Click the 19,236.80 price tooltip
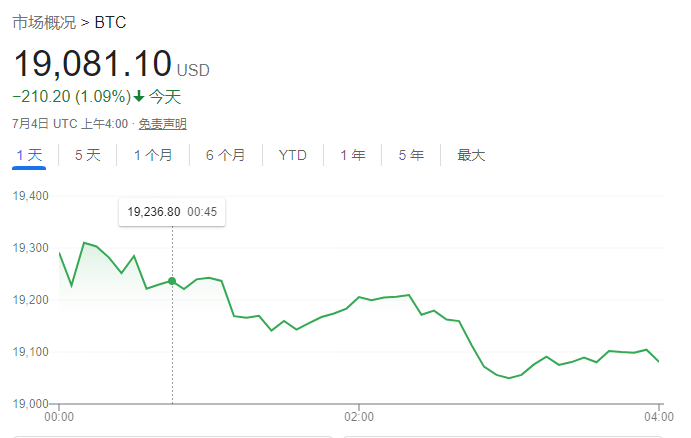691x438 pixels. (172, 211)
